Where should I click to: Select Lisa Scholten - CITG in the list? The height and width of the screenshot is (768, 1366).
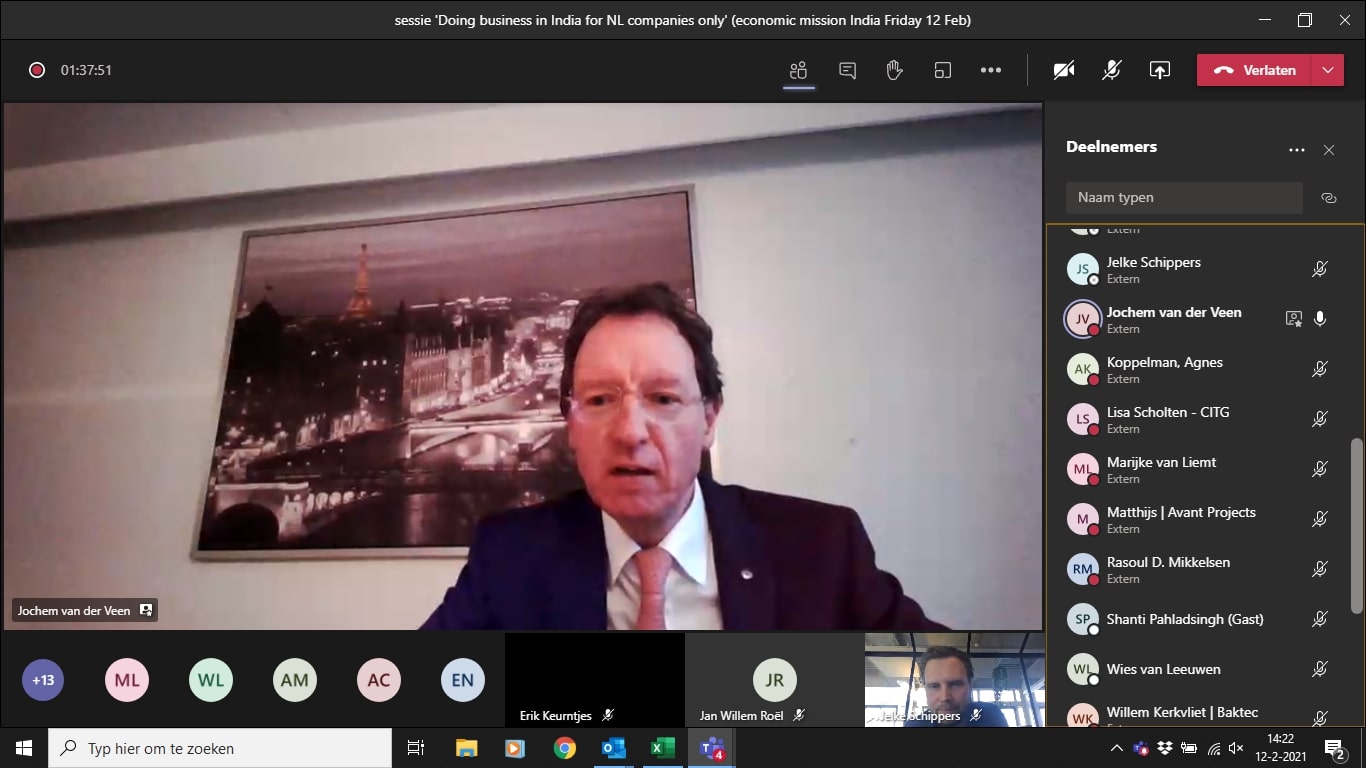[x=1167, y=419]
